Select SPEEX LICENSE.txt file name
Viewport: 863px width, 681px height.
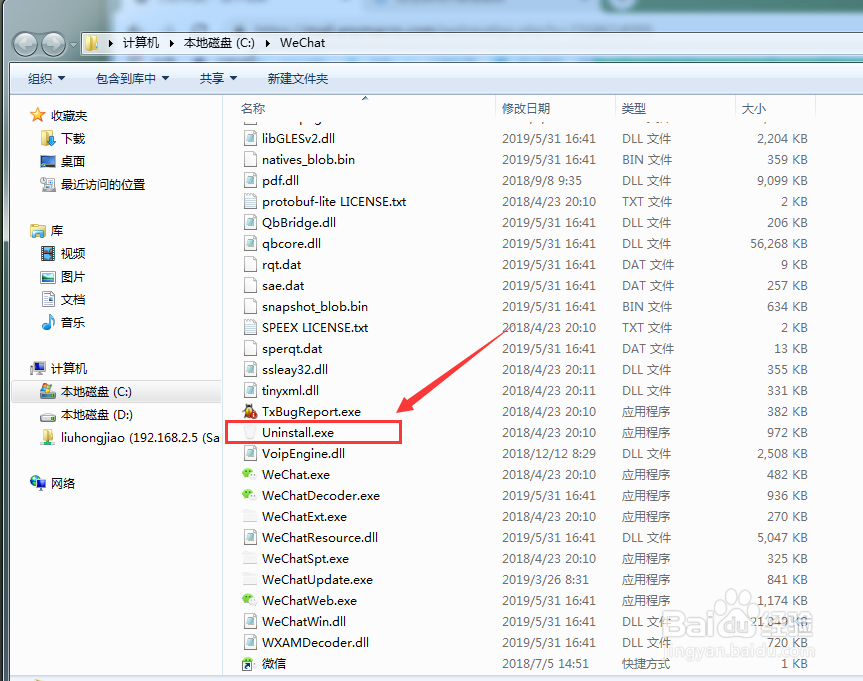click(x=315, y=328)
